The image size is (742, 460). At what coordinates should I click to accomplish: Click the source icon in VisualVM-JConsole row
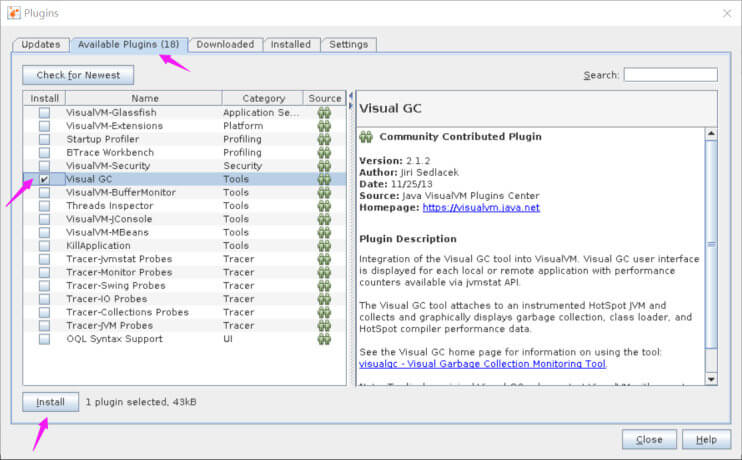pos(324,219)
